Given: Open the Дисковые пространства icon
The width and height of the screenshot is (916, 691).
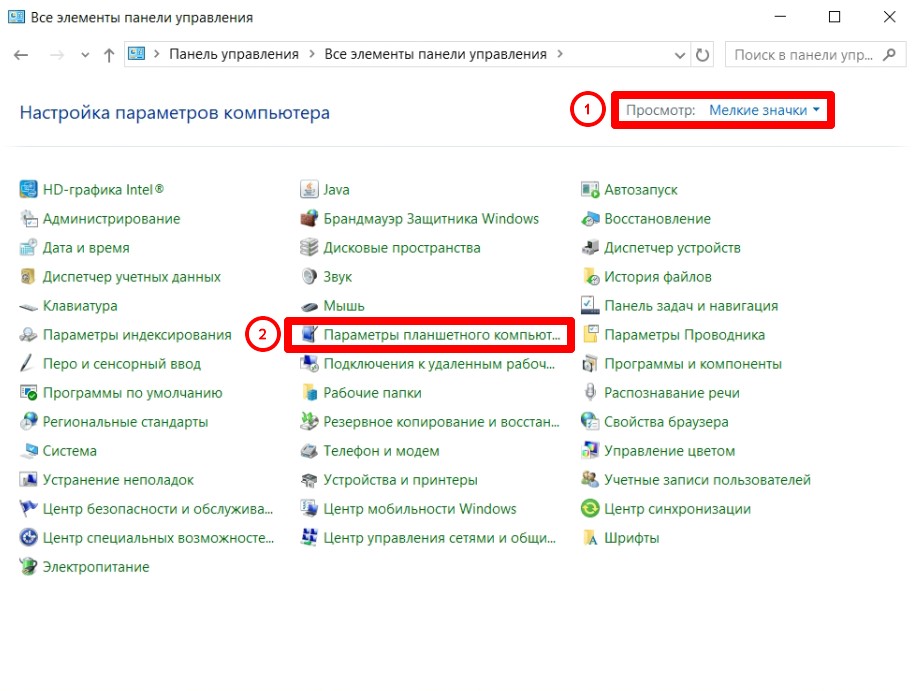Looking at the screenshot, I should (x=309, y=248).
